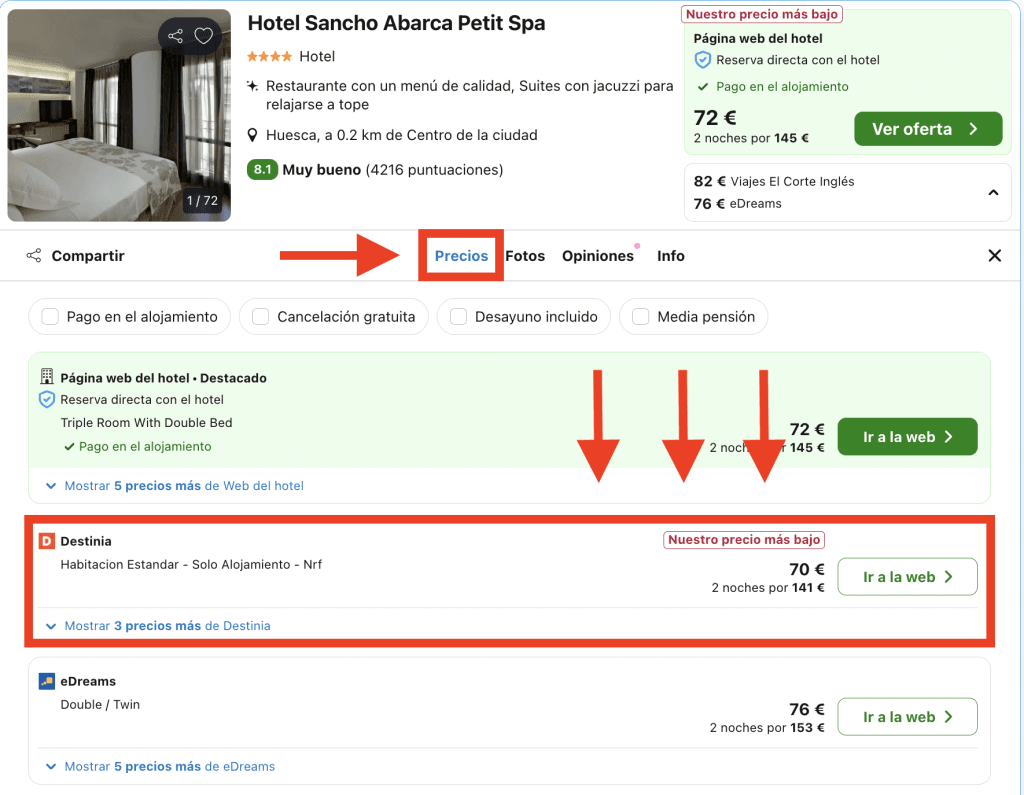Toggle the Cancelación gratuita checkbox
Image resolution: width=1024 pixels, height=795 pixels.
pyautogui.click(x=261, y=317)
